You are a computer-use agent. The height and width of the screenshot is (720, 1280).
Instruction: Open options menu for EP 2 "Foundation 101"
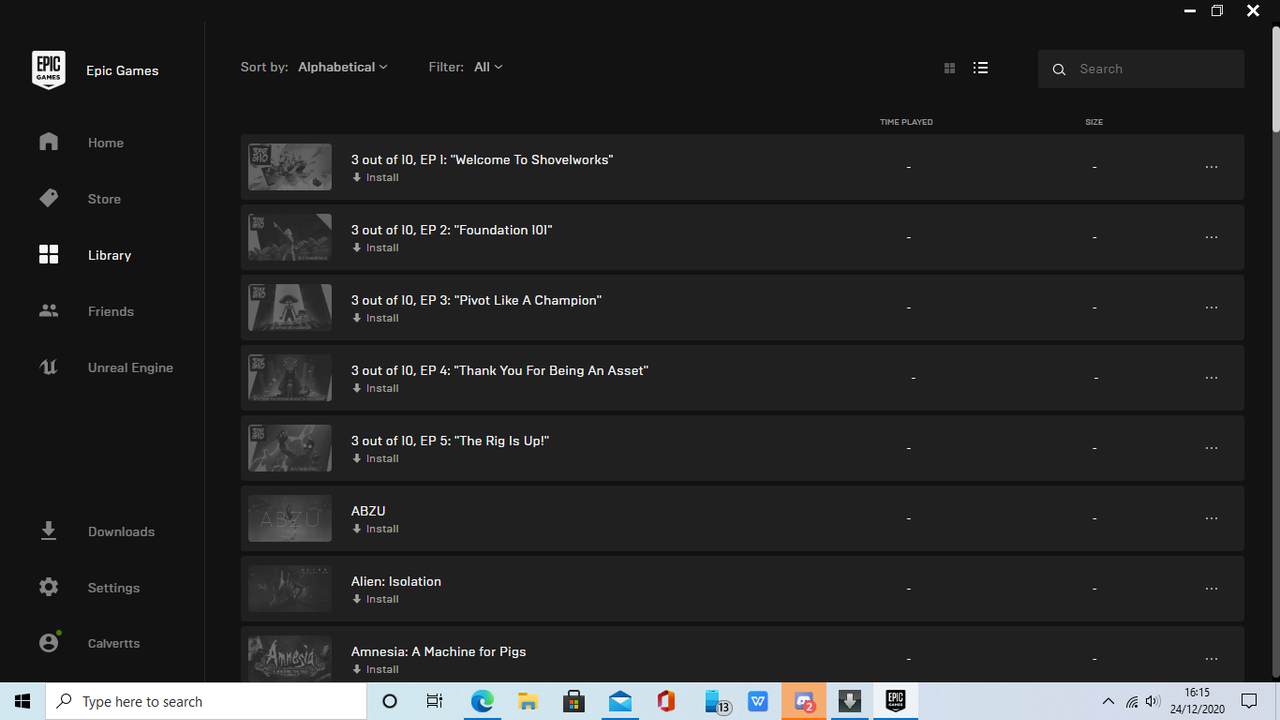[x=1211, y=237]
